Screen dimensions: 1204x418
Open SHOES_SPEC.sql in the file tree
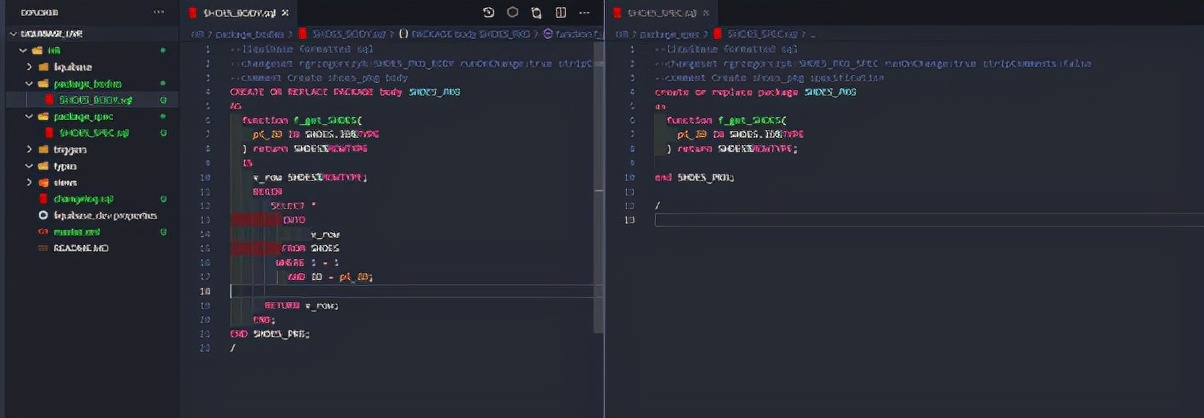[90, 132]
